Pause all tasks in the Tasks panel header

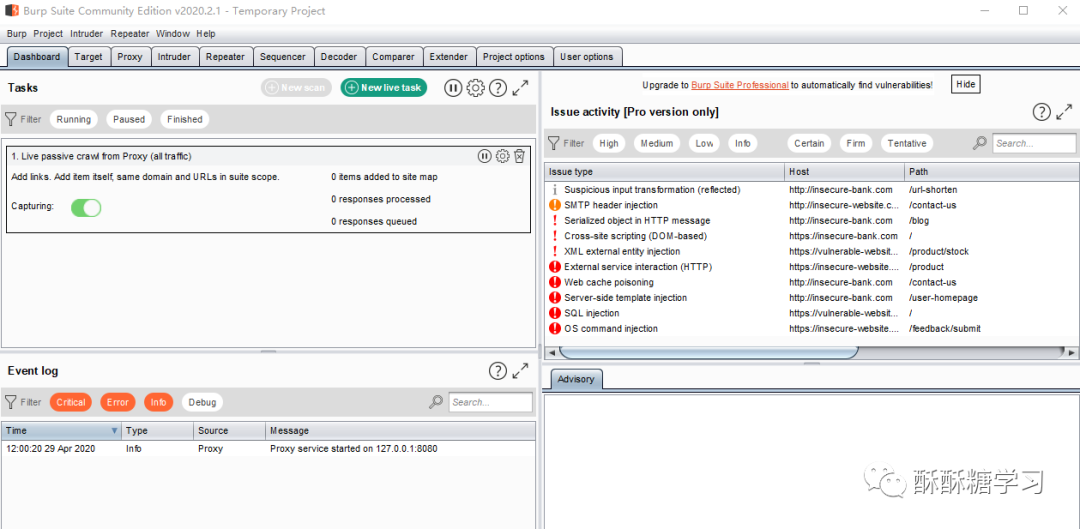tap(453, 87)
